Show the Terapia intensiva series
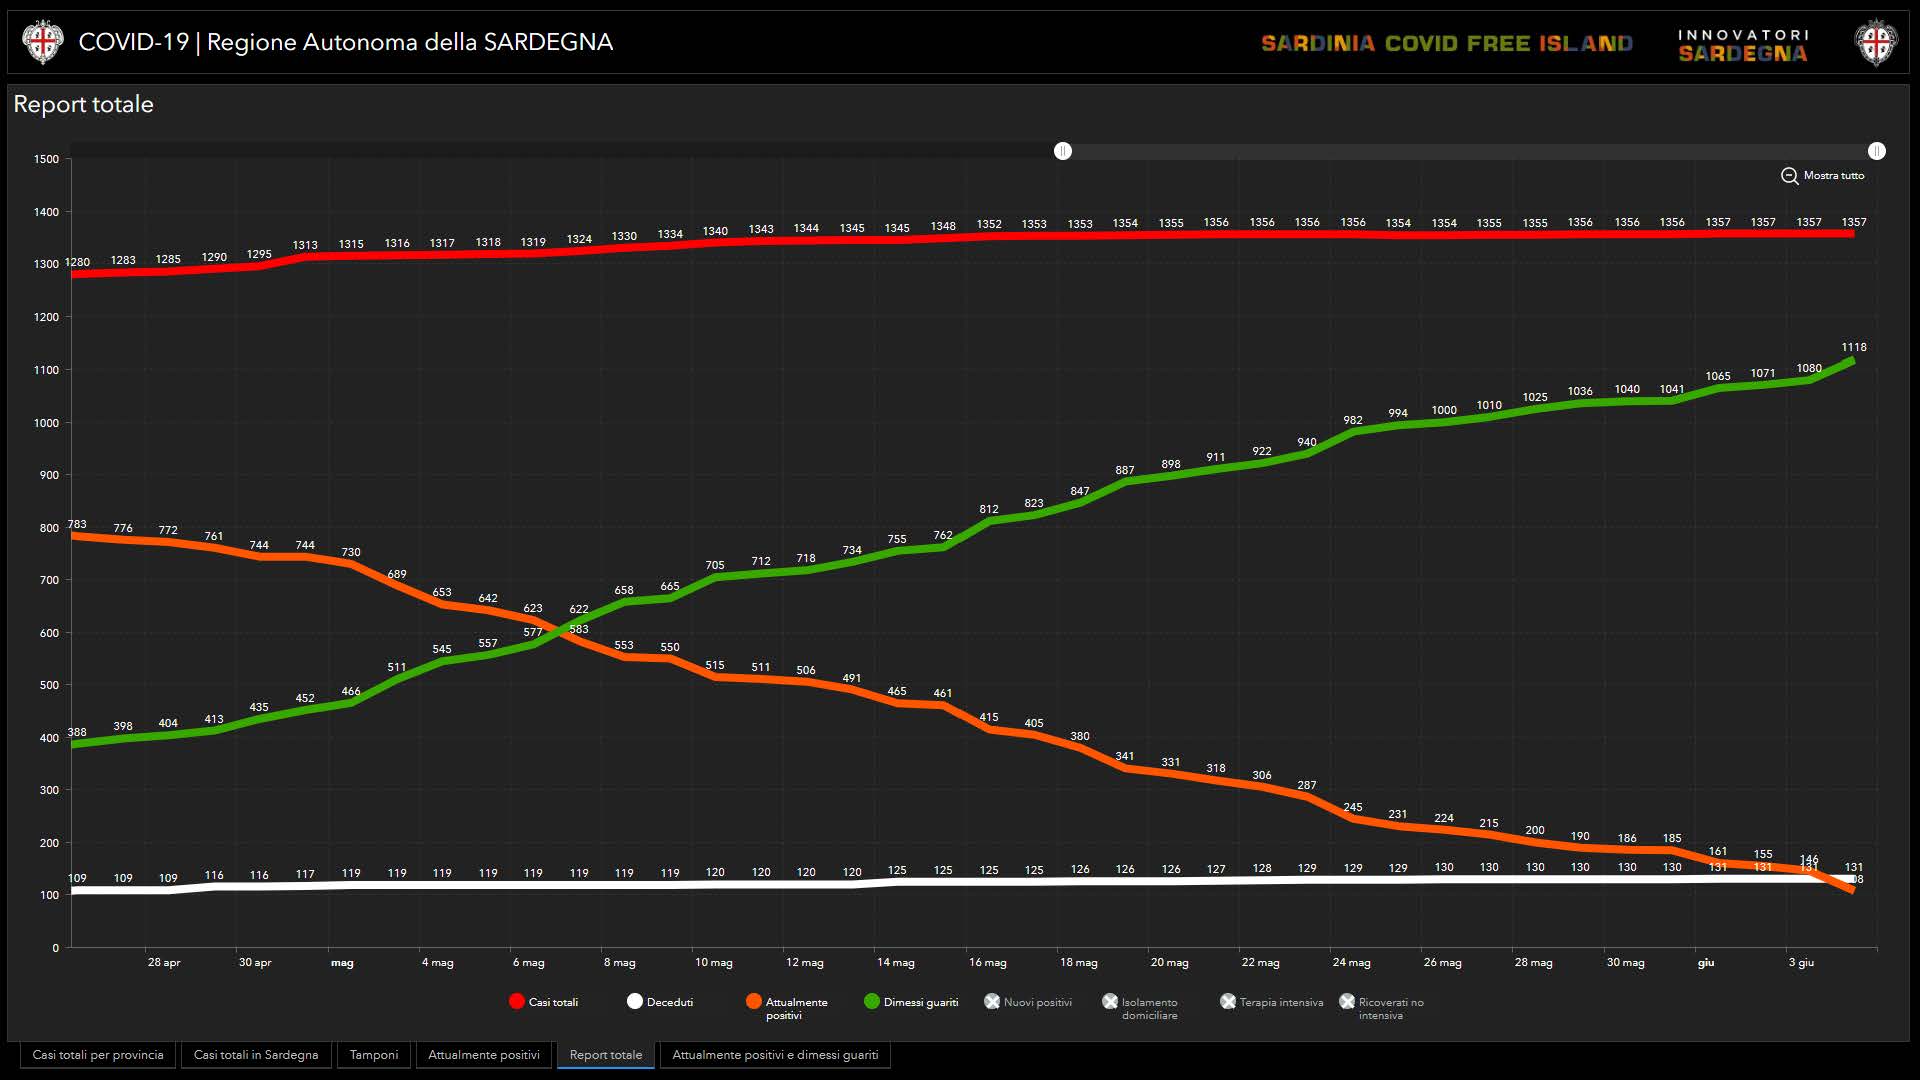 click(x=1228, y=1002)
